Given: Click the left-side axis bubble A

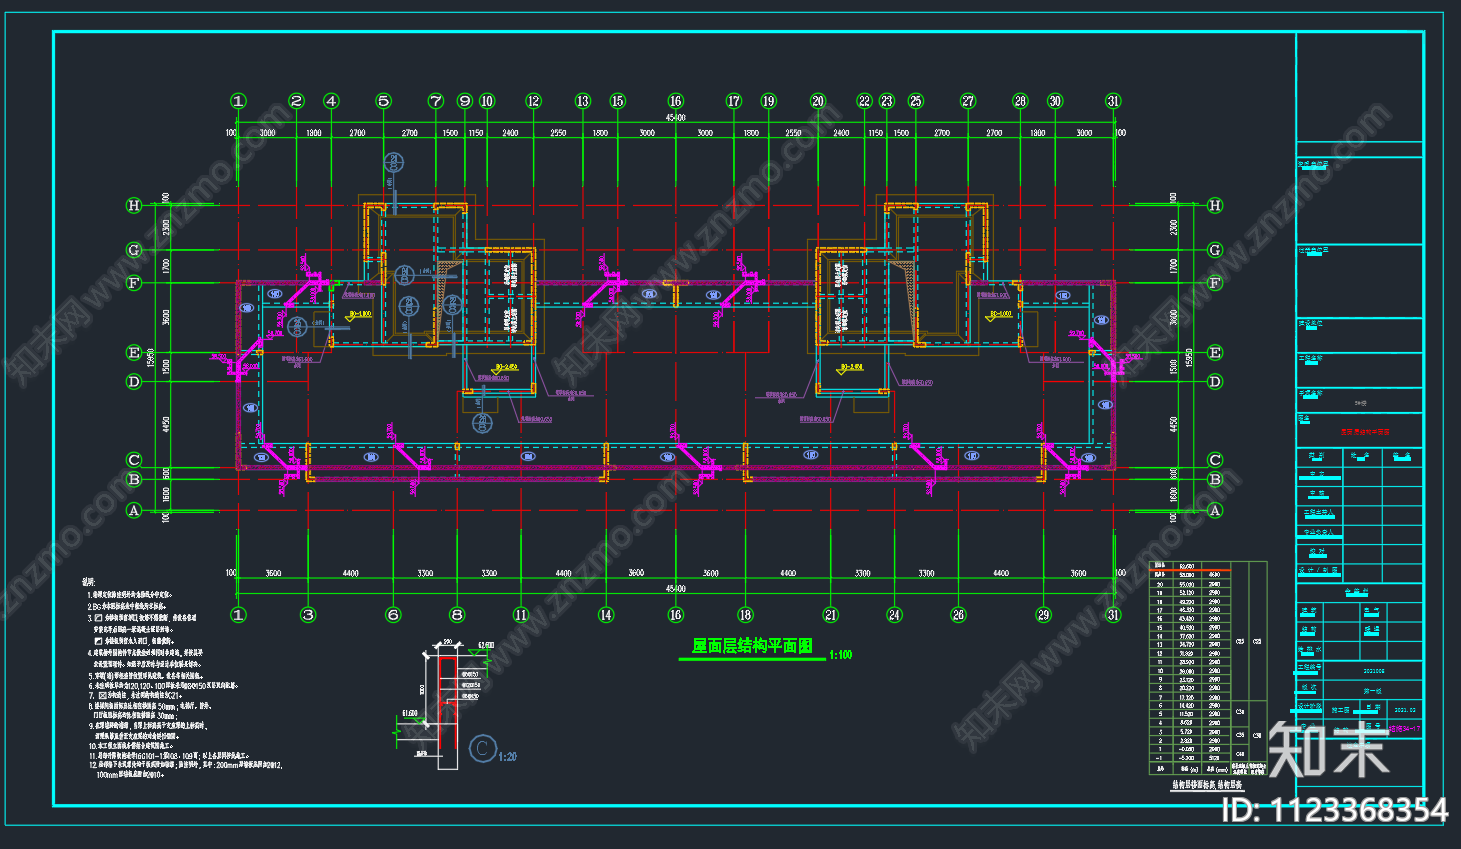Looking at the screenshot, I should (134, 510).
